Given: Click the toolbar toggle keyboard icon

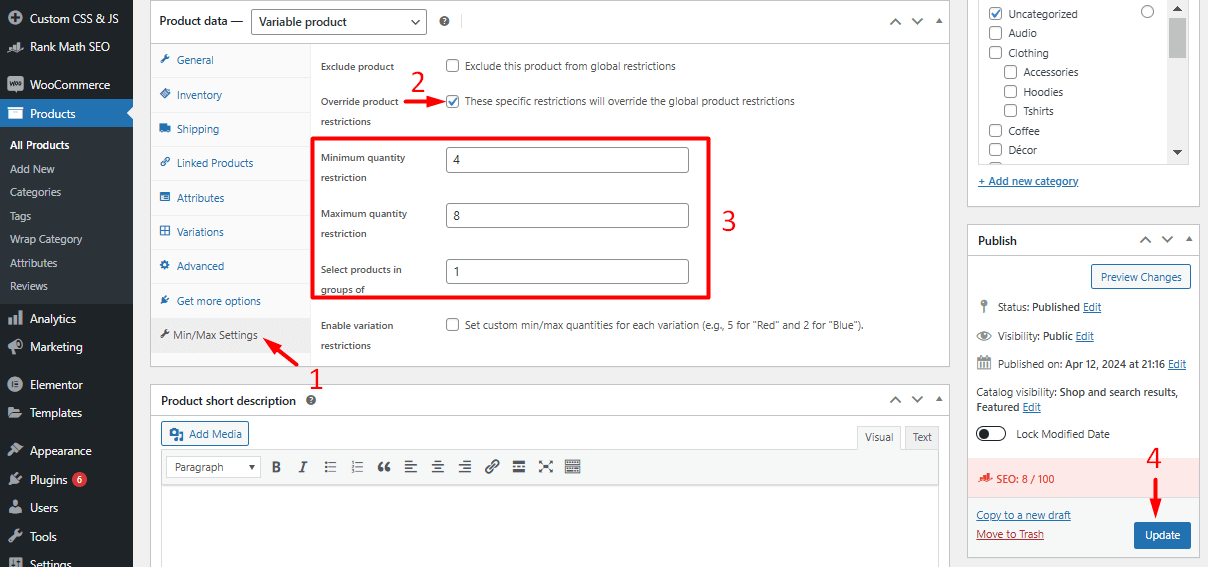Looking at the screenshot, I should tap(572, 467).
